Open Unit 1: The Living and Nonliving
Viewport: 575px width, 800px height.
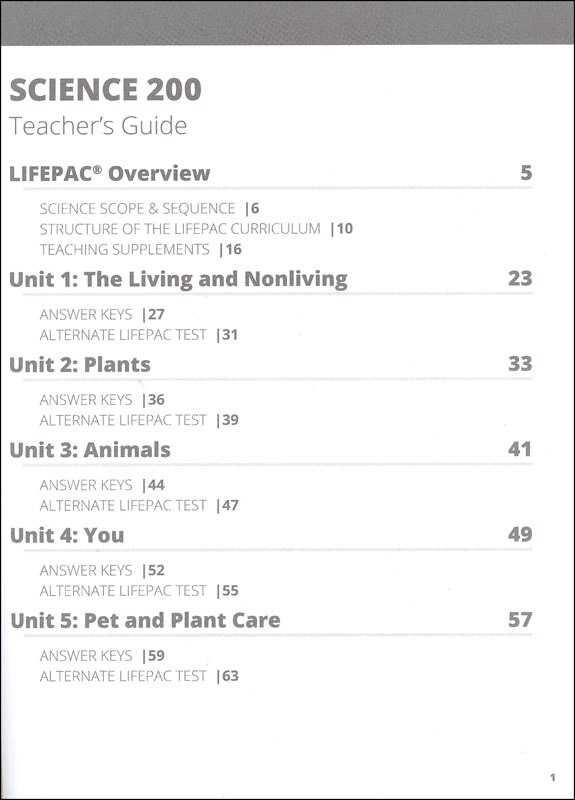(179, 280)
